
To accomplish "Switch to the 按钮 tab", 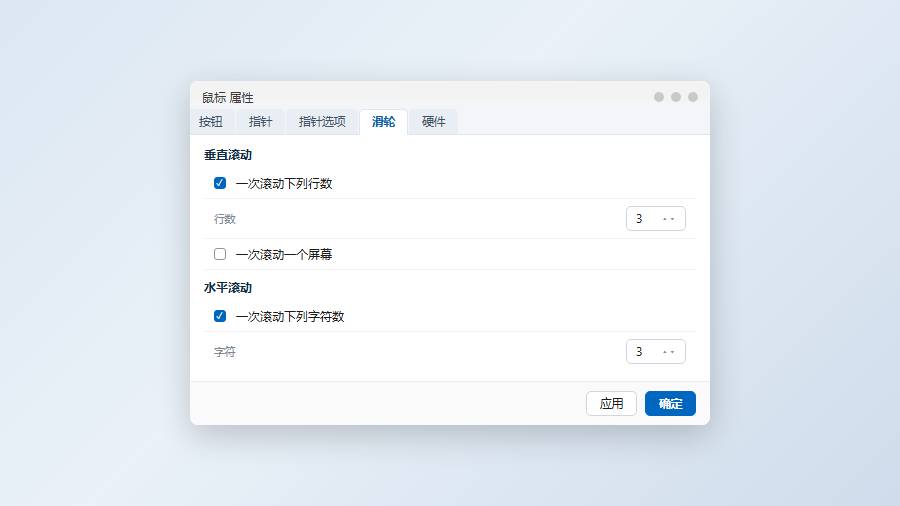I will point(211,122).
